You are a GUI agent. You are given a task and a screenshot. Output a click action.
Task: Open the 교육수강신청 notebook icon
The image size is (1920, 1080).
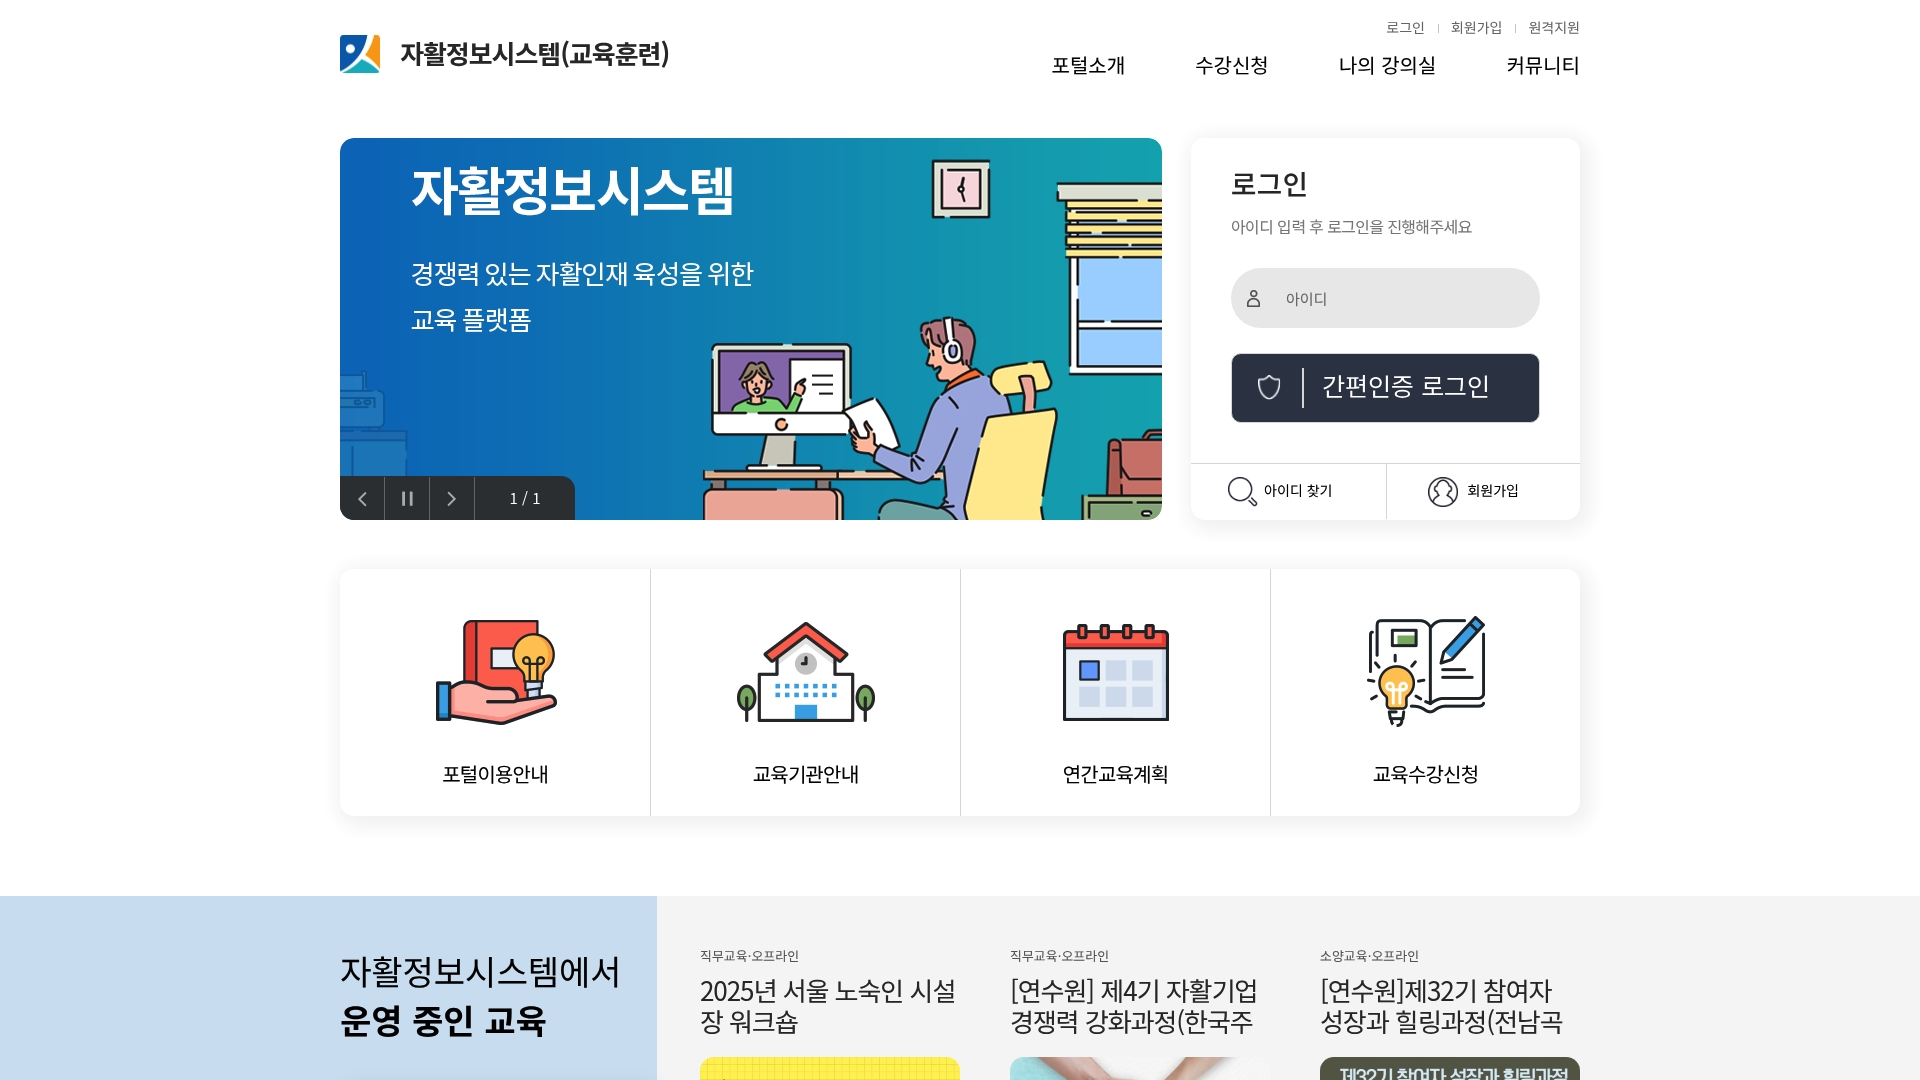(x=1426, y=671)
